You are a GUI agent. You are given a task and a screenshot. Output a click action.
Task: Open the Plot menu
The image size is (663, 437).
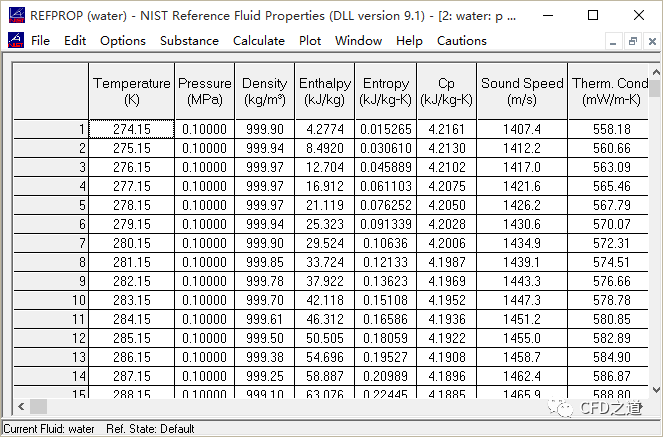310,41
